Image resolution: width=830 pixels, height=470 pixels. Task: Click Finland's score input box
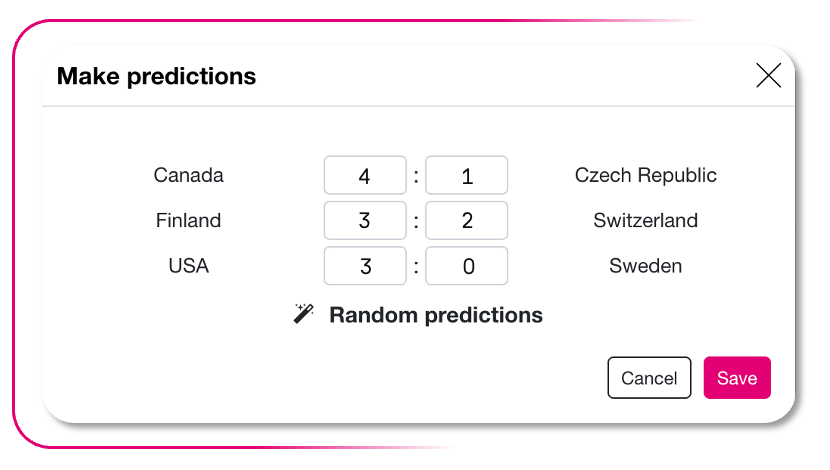tap(365, 221)
